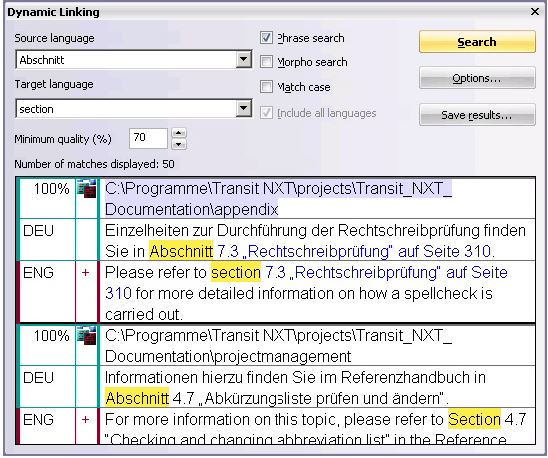
Task: Click the Minimum quality input field
Action: [149, 138]
